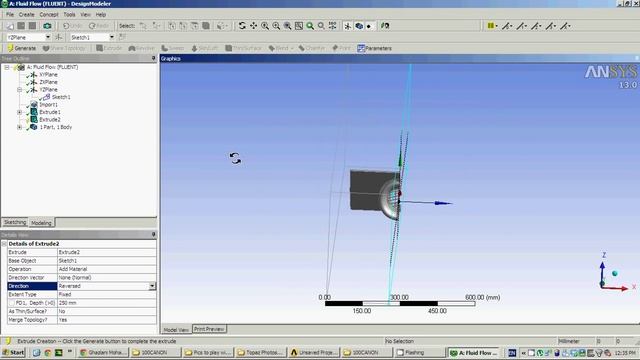Image resolution: width=640 pixels, height=360 pixels.
Task: Pin the Tree Outline panel
Action: (153, 58)
